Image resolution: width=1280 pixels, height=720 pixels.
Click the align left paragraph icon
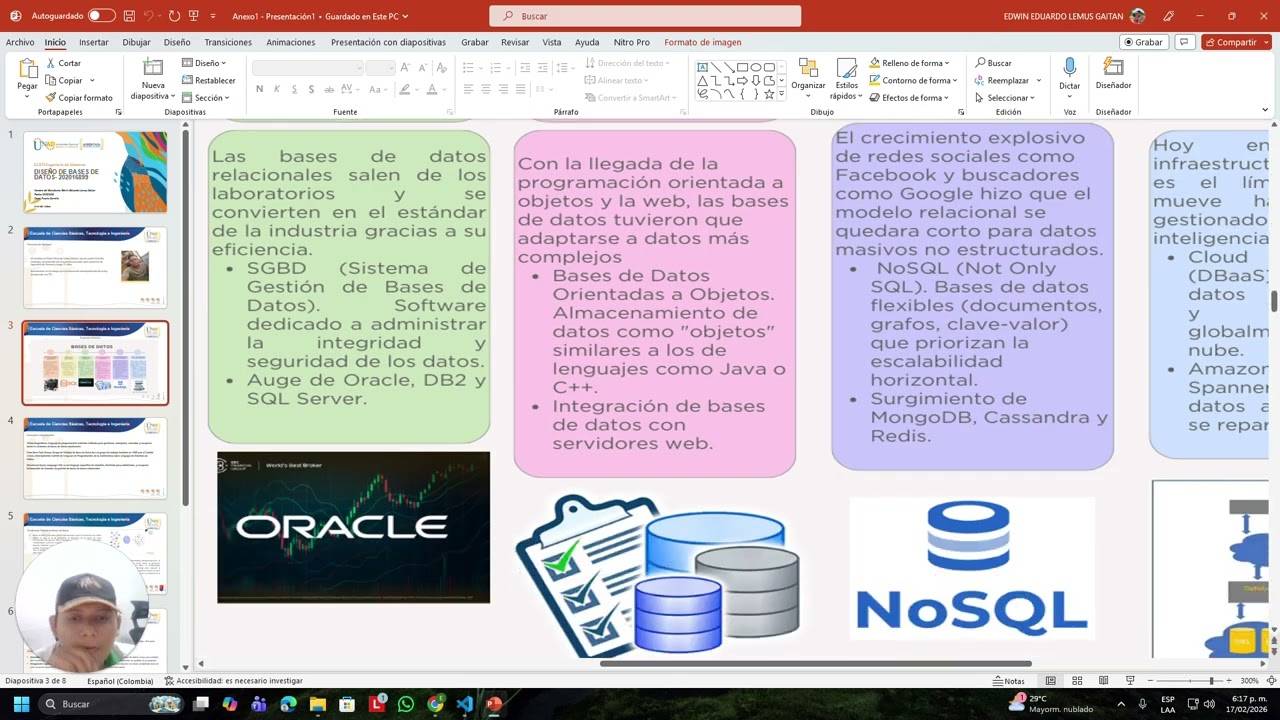pyautogui.click(x=468, y=89)
